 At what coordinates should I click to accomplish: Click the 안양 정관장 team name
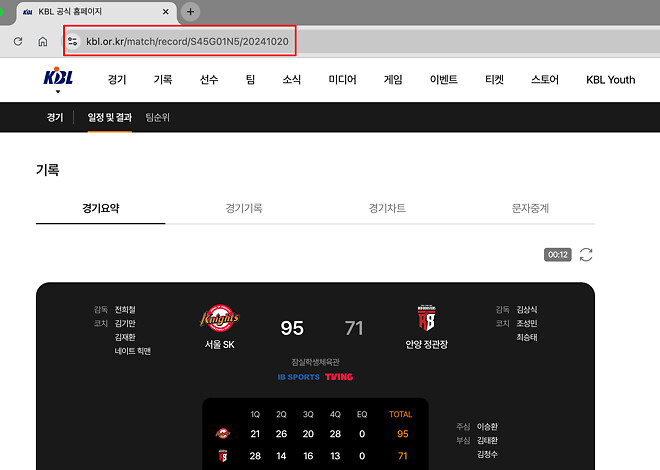click(x=426, y=345)
